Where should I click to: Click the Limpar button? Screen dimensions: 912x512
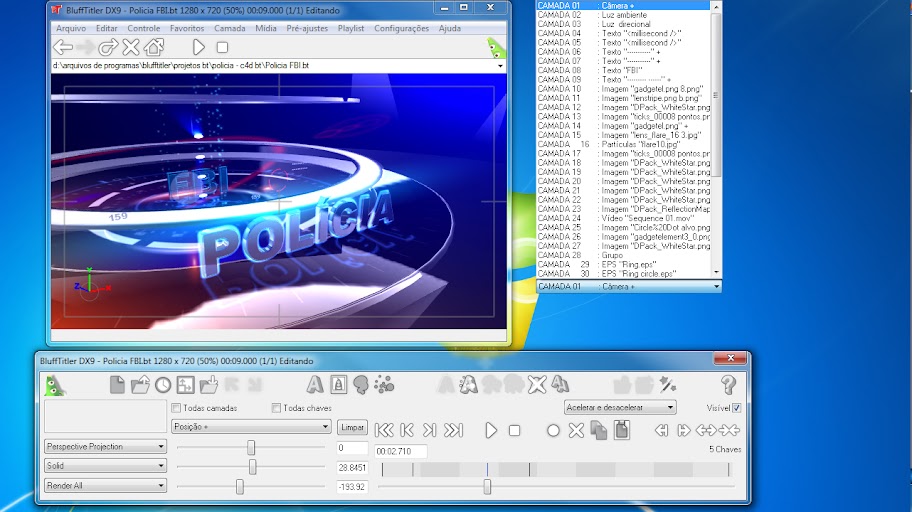pos(352,427)
